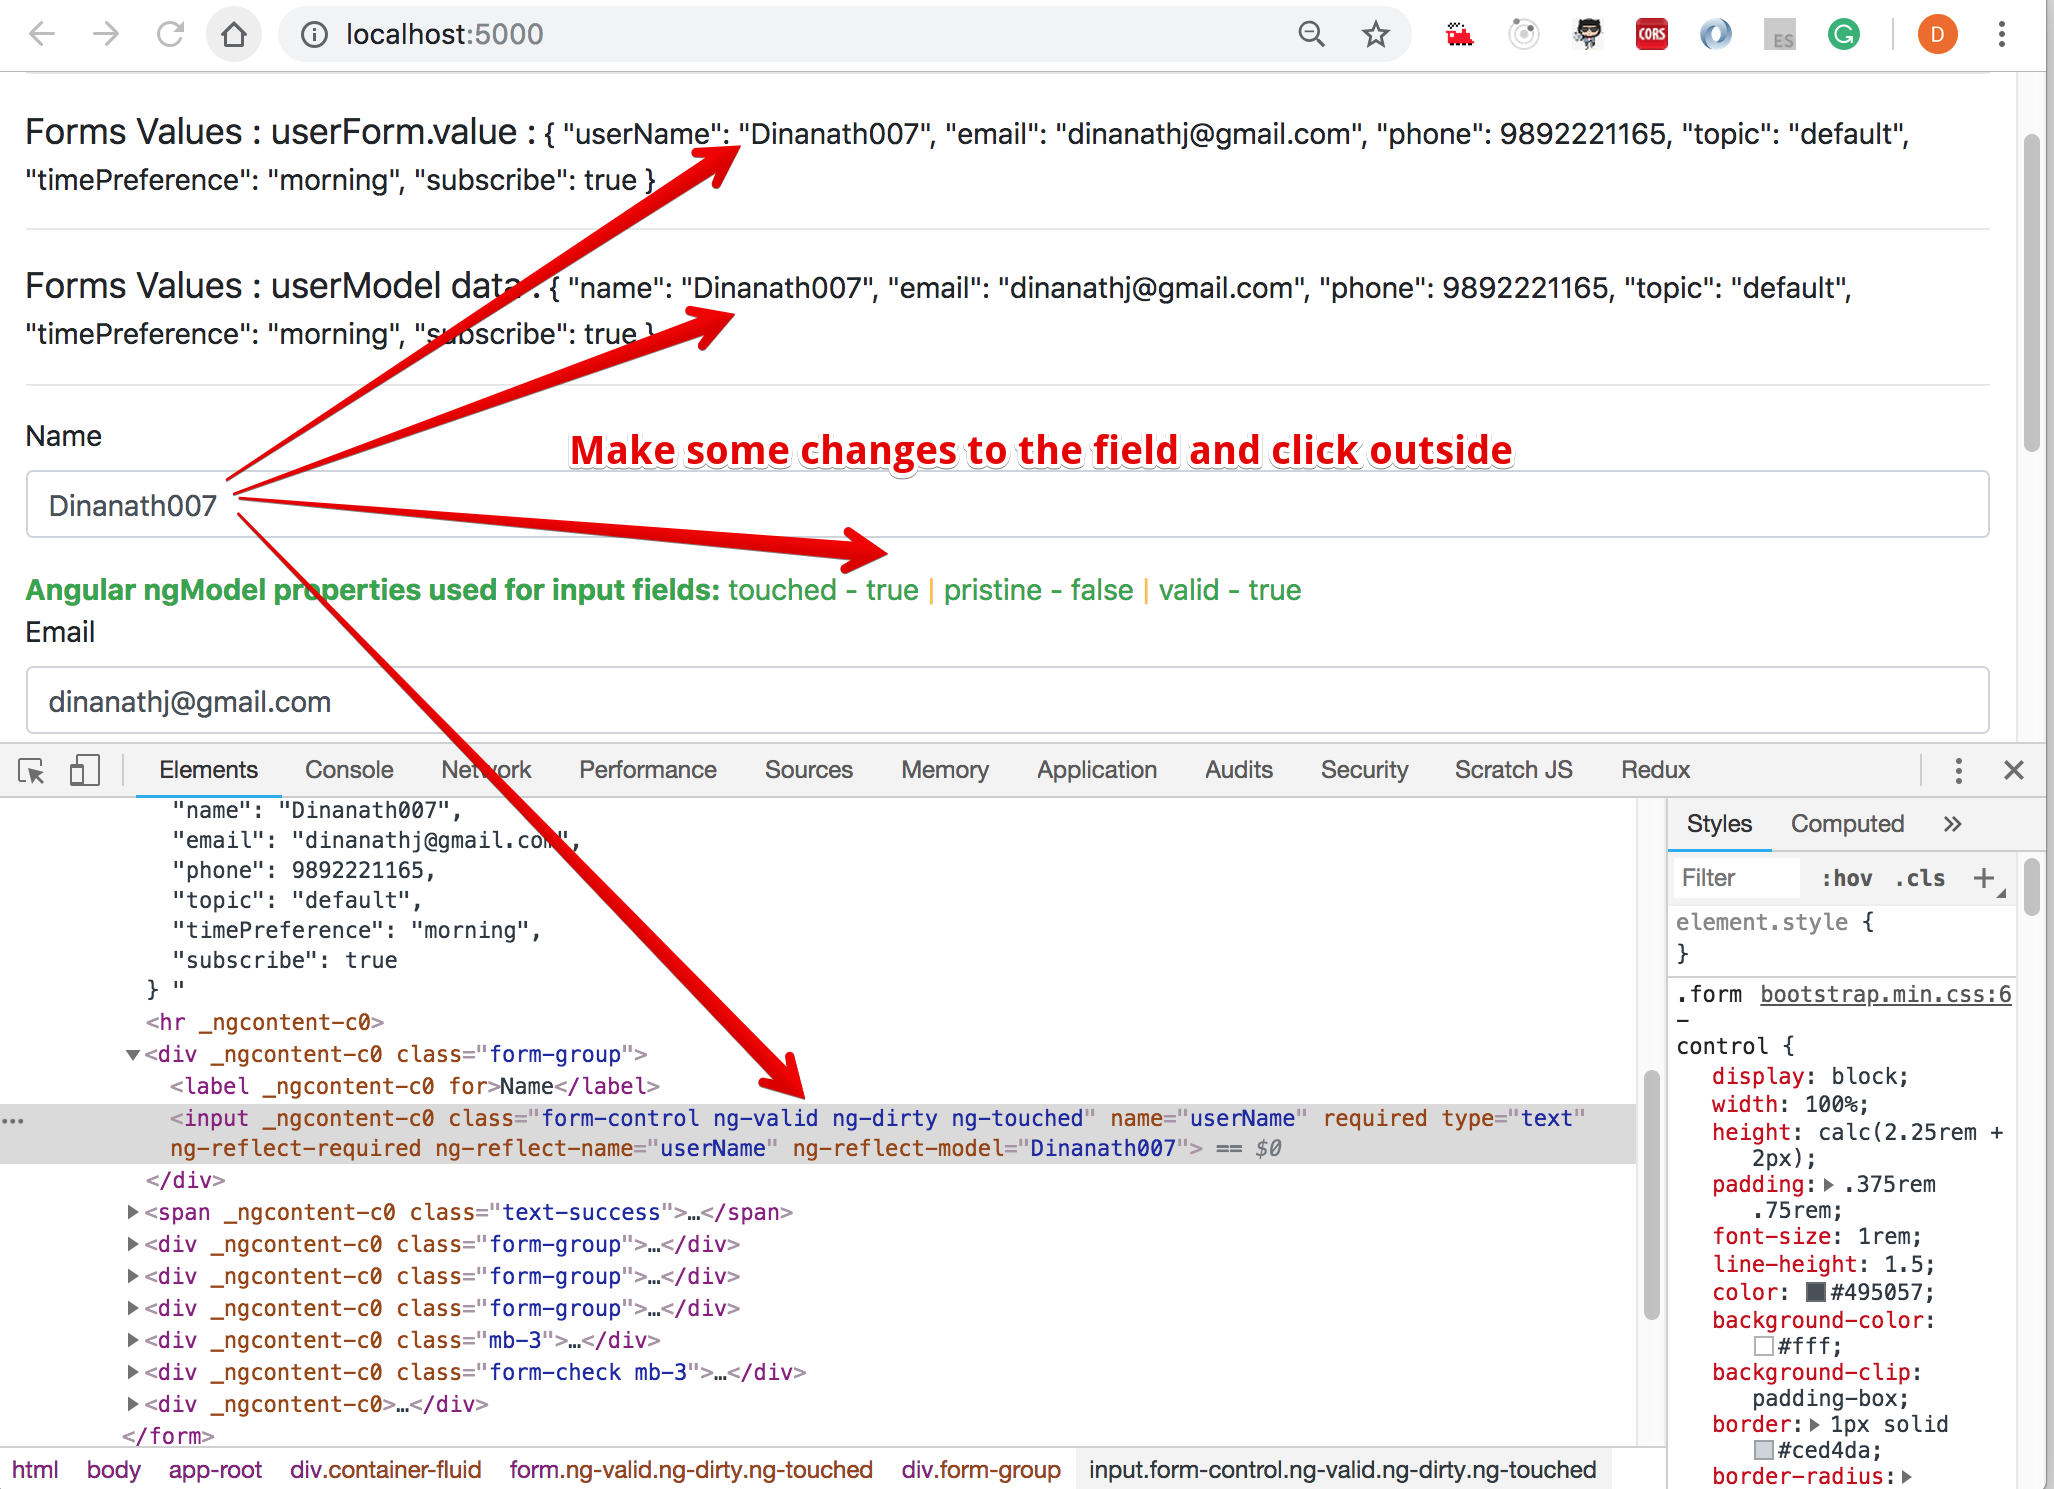Open the bootstrap.min.css:6 source link
The width and height of the screenshot is (2054, 1489).
point(1885,994)
